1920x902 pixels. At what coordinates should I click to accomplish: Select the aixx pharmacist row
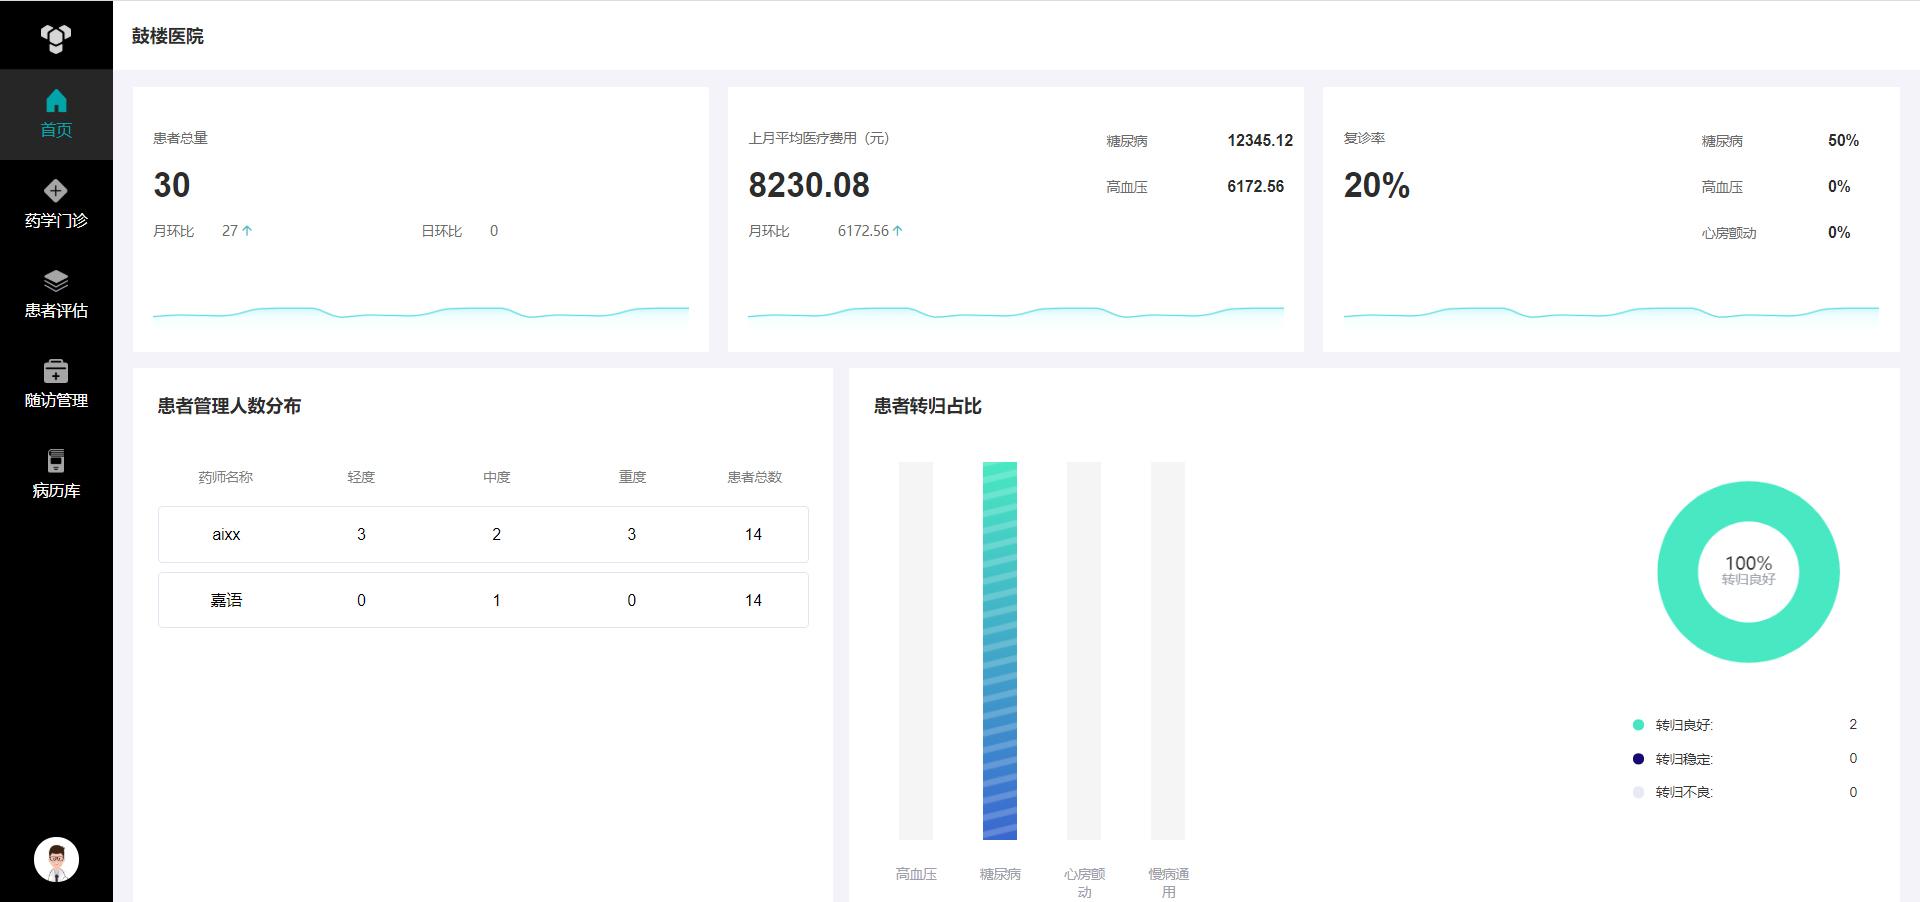click(x=483, y=534)
